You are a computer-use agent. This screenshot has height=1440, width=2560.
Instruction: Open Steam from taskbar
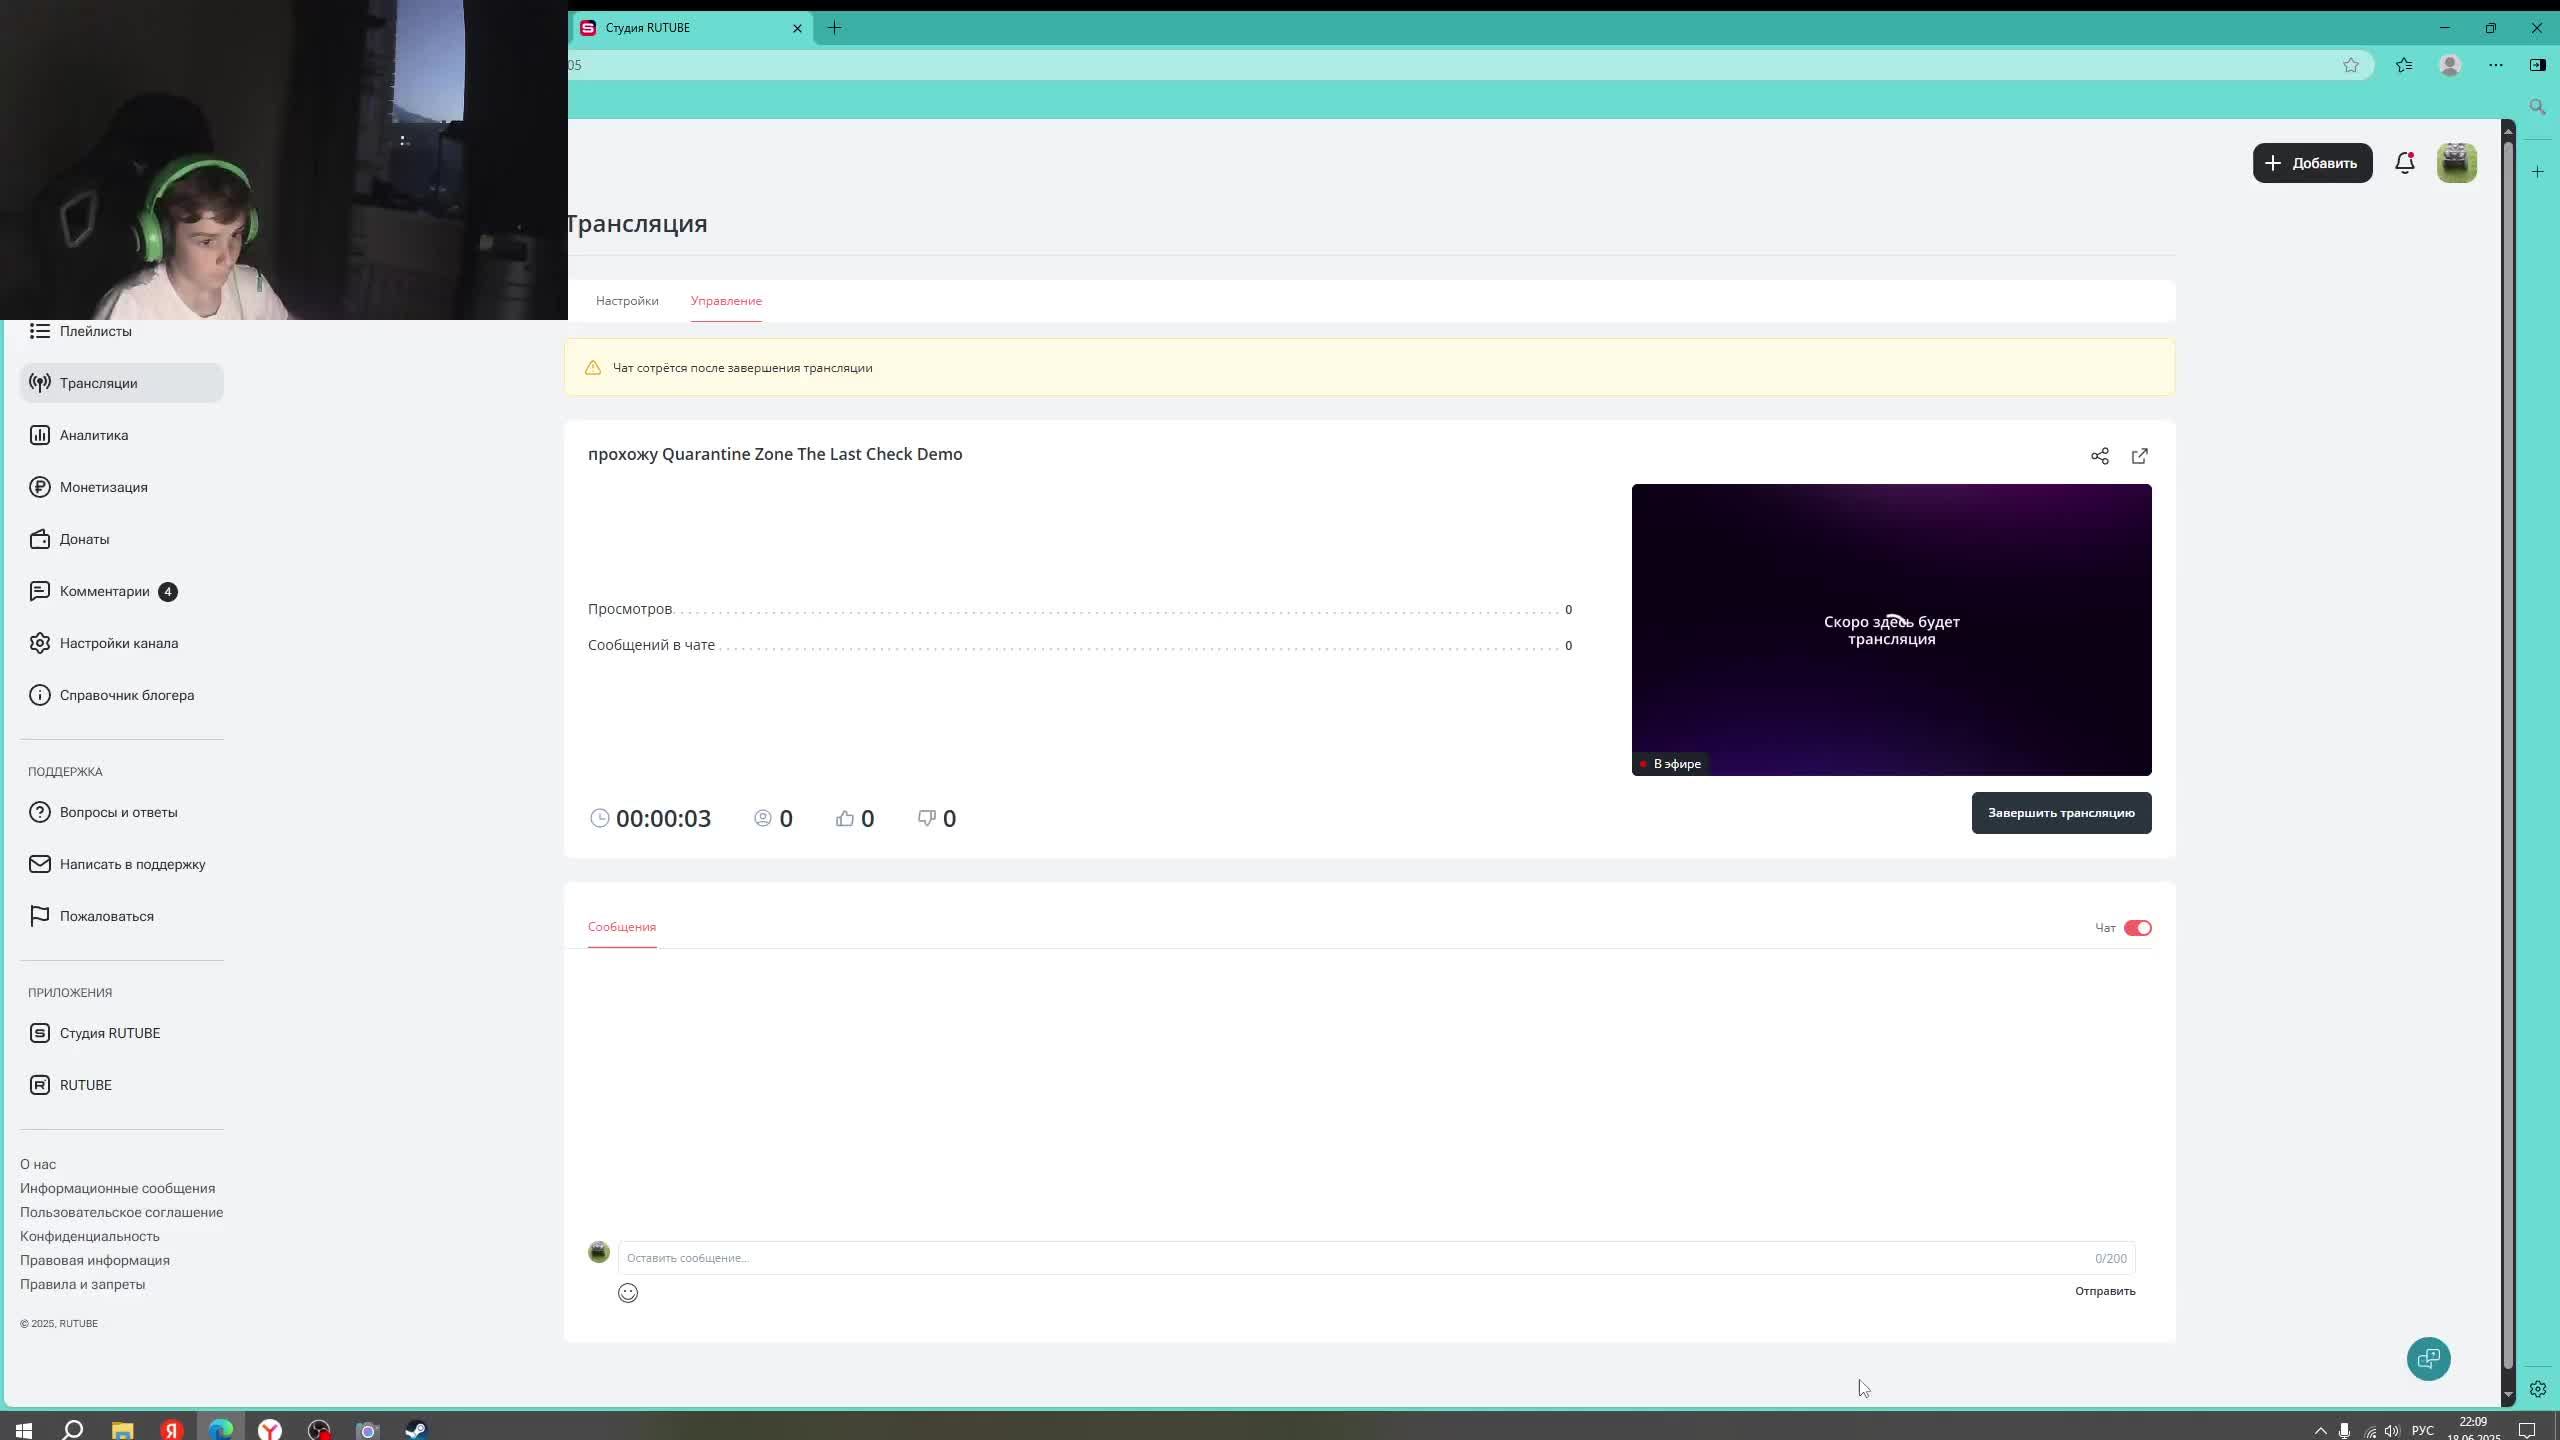pos(416,1430)
